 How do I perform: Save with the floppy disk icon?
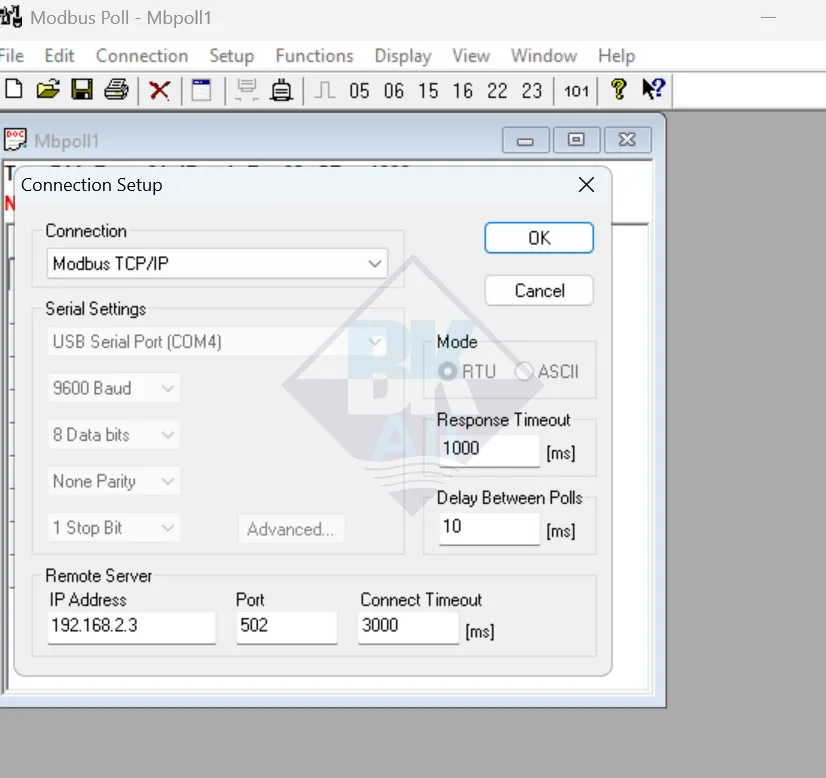tap(82, 89)
